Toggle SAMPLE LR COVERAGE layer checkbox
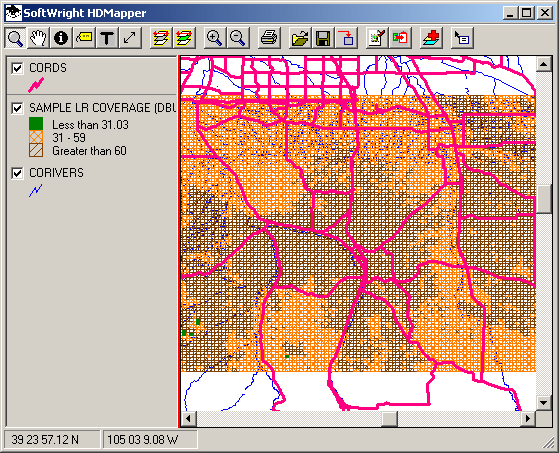 coord(17,108)
